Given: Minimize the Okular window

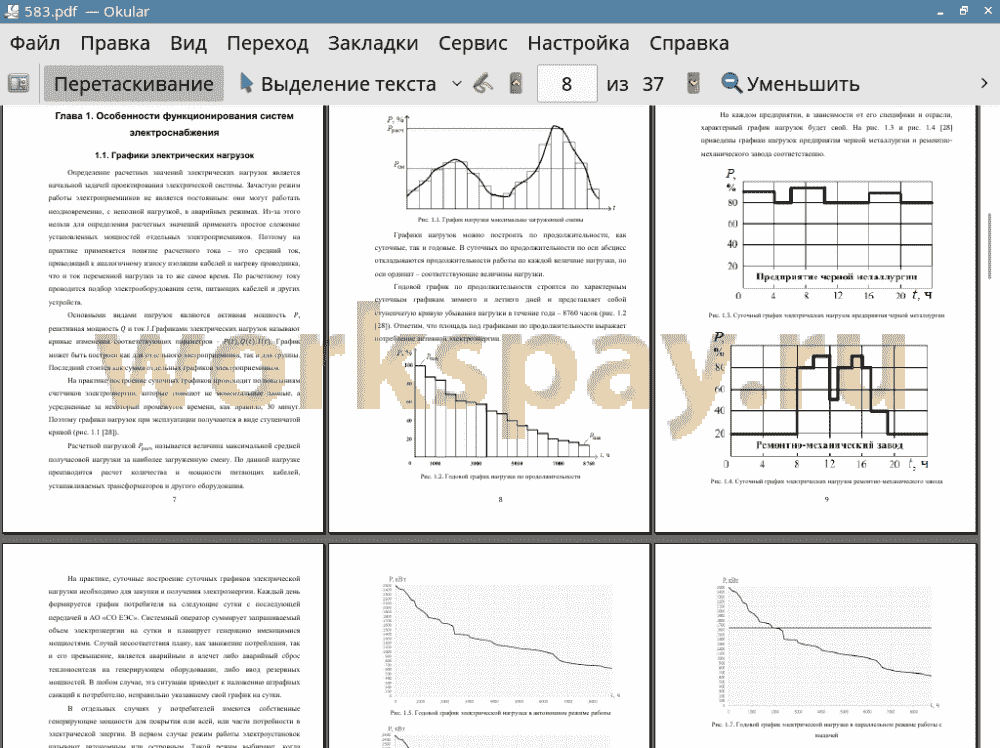Looking at the screenshot, I should (940, 11).
